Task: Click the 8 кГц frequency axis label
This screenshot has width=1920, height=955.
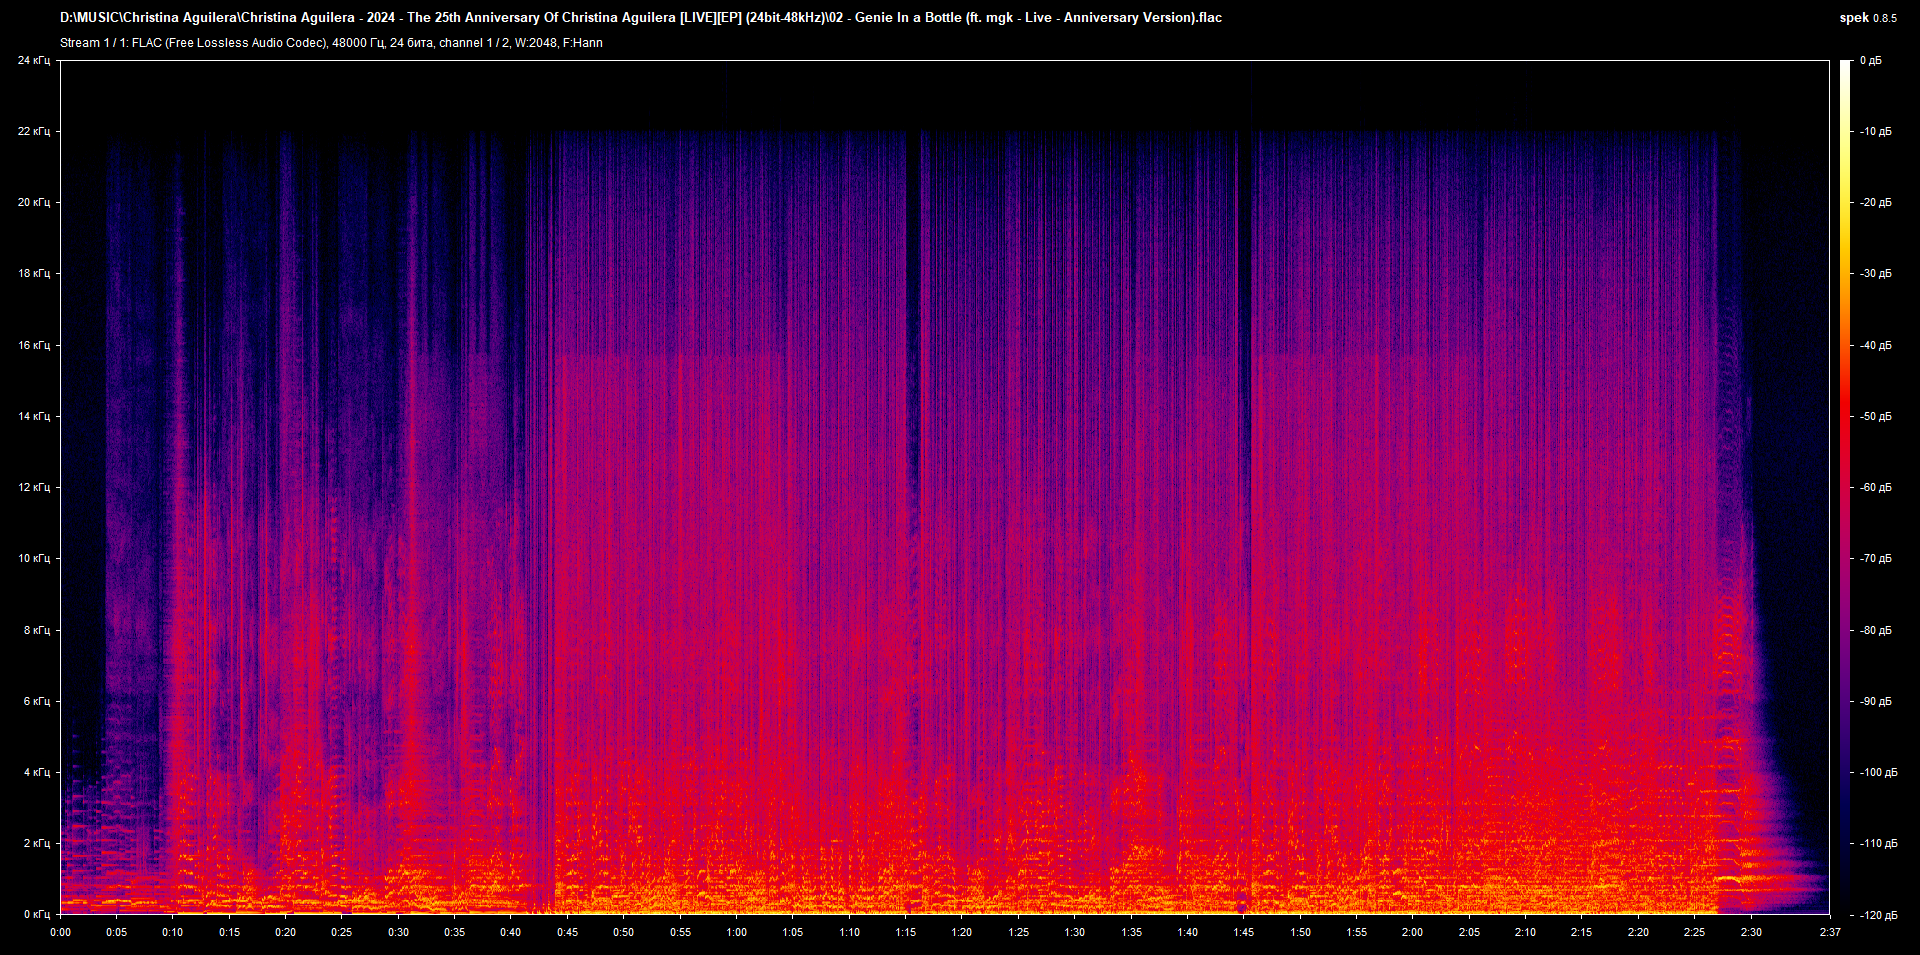Action: (x=36, y=630)
